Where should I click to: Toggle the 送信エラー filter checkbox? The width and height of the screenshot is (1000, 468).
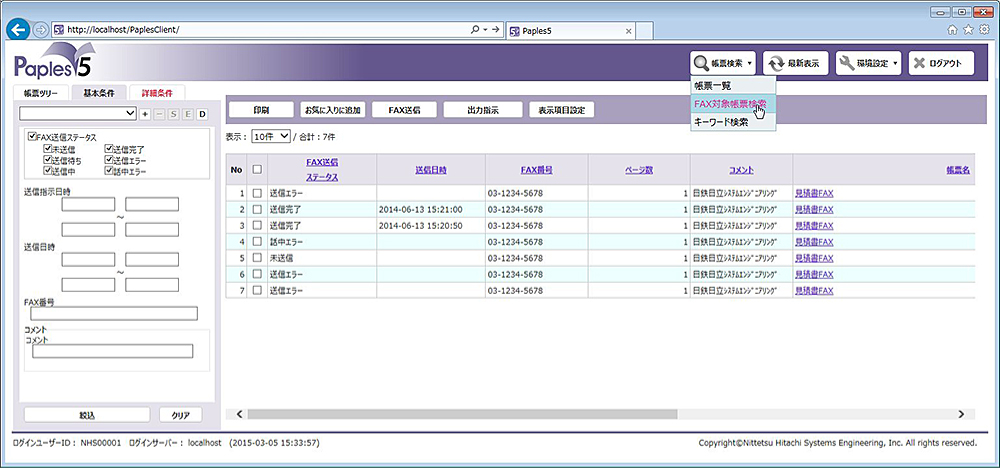(x=108, y=160)
